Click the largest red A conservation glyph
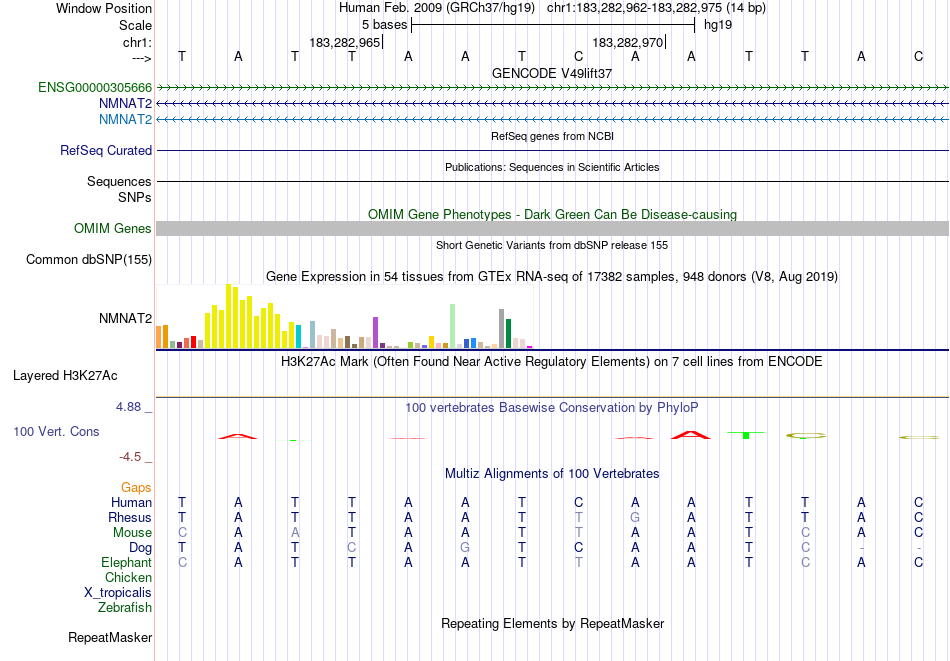The image size is (950, 661). tap(691, 434)
